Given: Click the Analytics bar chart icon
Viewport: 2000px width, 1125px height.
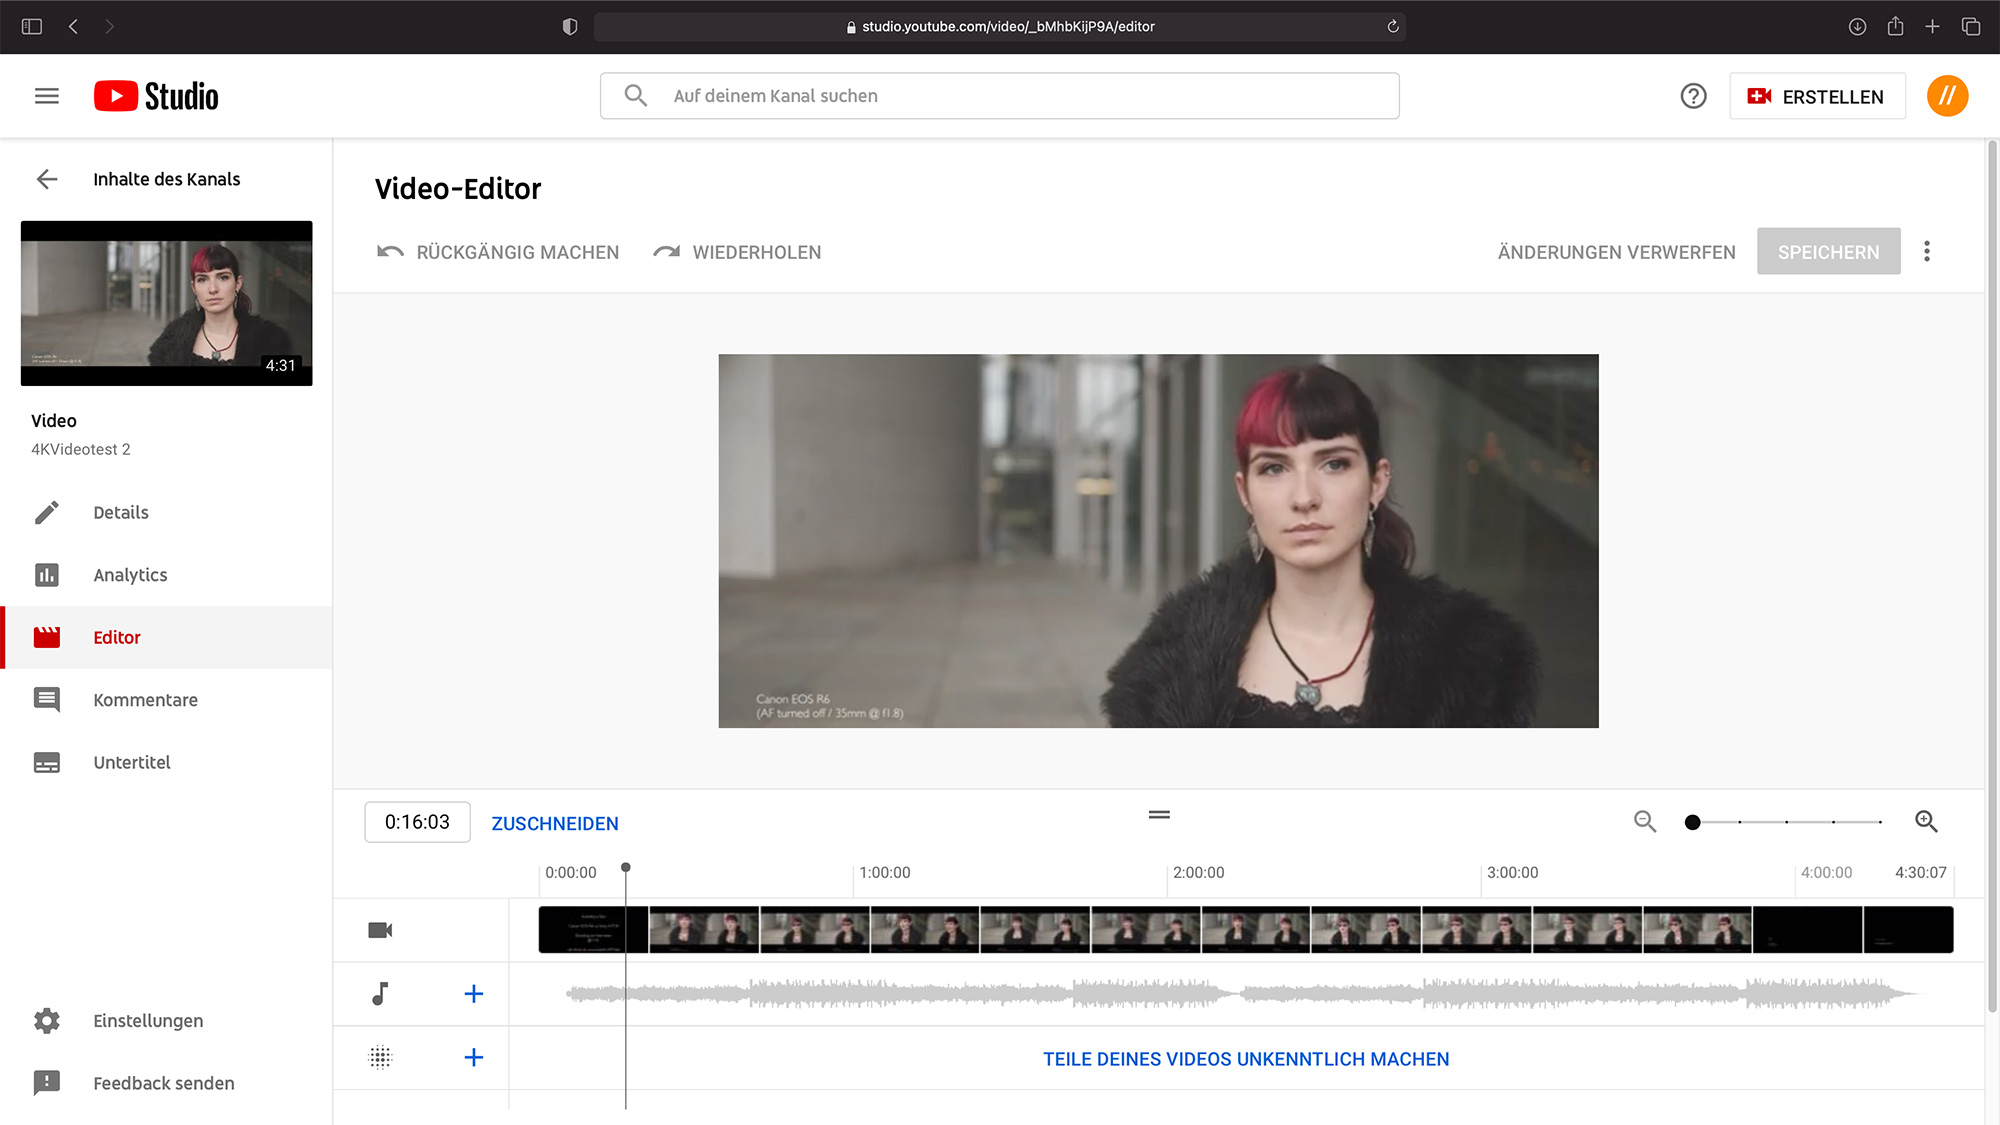Looking at the screenshot, I should (47, 575).
